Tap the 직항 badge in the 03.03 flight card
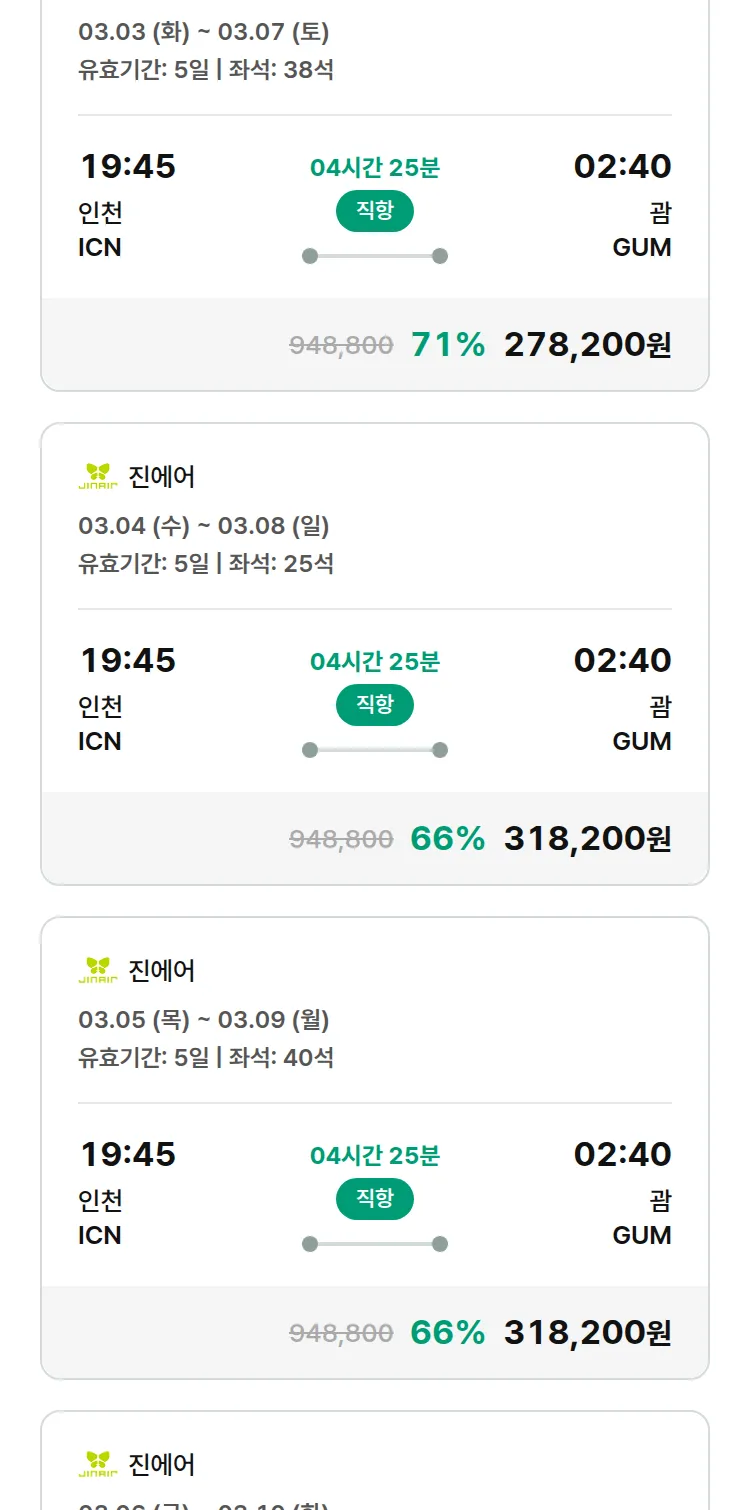The height and width of the screenshot is (1510, 750). [x=374, y=211]
